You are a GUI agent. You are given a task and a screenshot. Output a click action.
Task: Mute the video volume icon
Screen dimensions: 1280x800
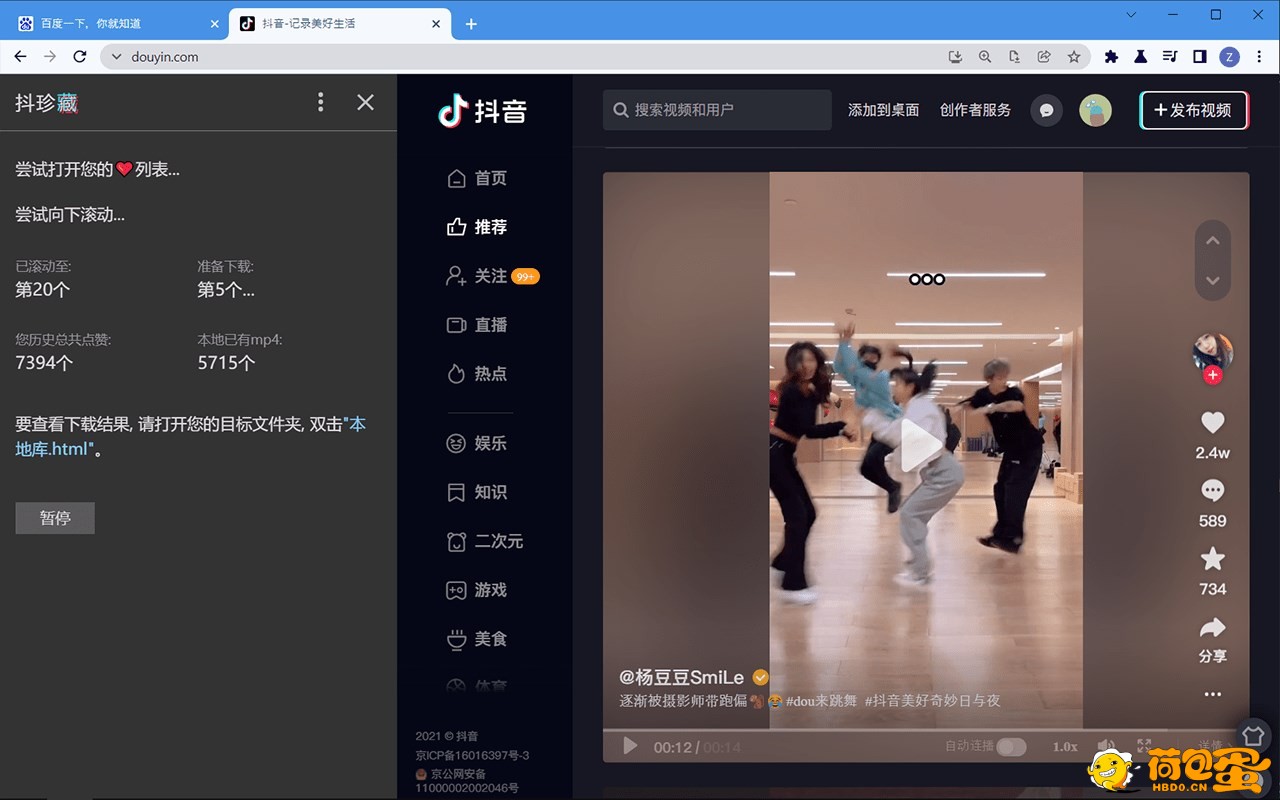click(x=1105, y=747)
